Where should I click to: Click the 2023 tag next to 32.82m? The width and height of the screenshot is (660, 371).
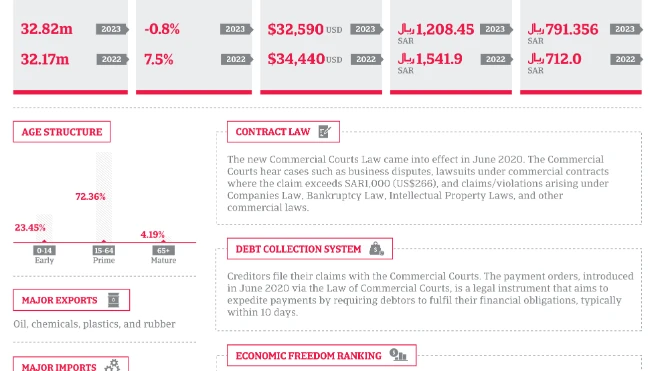pos(112,29)
